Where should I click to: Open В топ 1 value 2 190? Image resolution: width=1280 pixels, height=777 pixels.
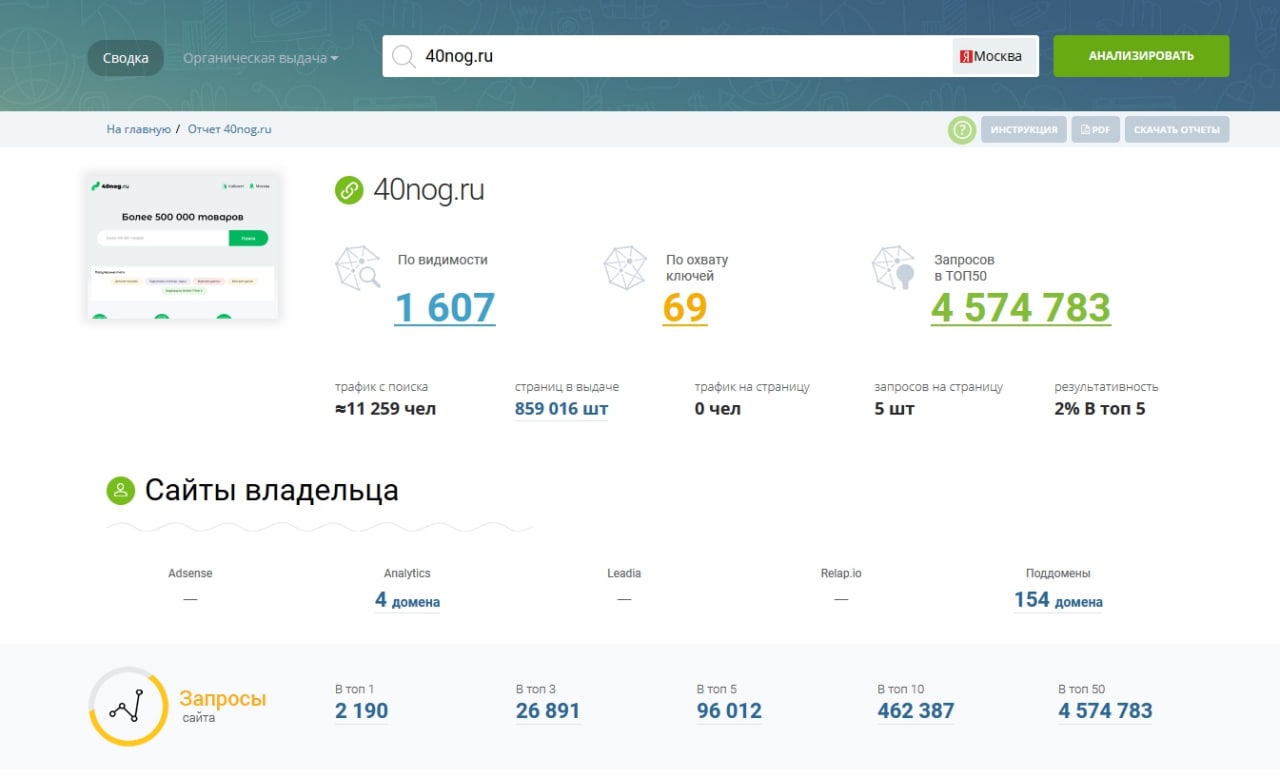361,711
